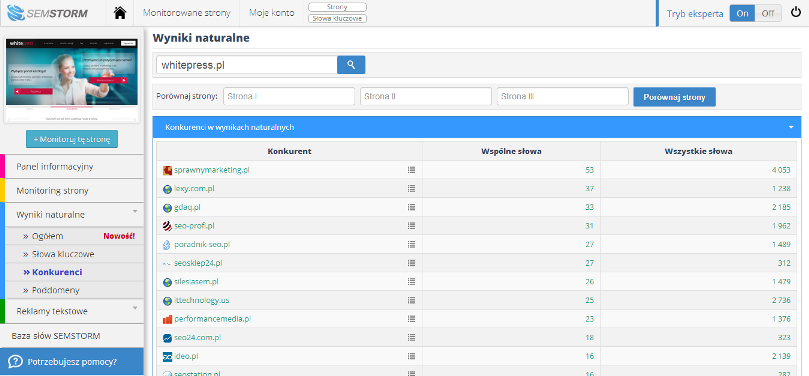Screen dimensions: 809x376
Task: Open list icon for gdaq.pl row
Action: [411, 207]
